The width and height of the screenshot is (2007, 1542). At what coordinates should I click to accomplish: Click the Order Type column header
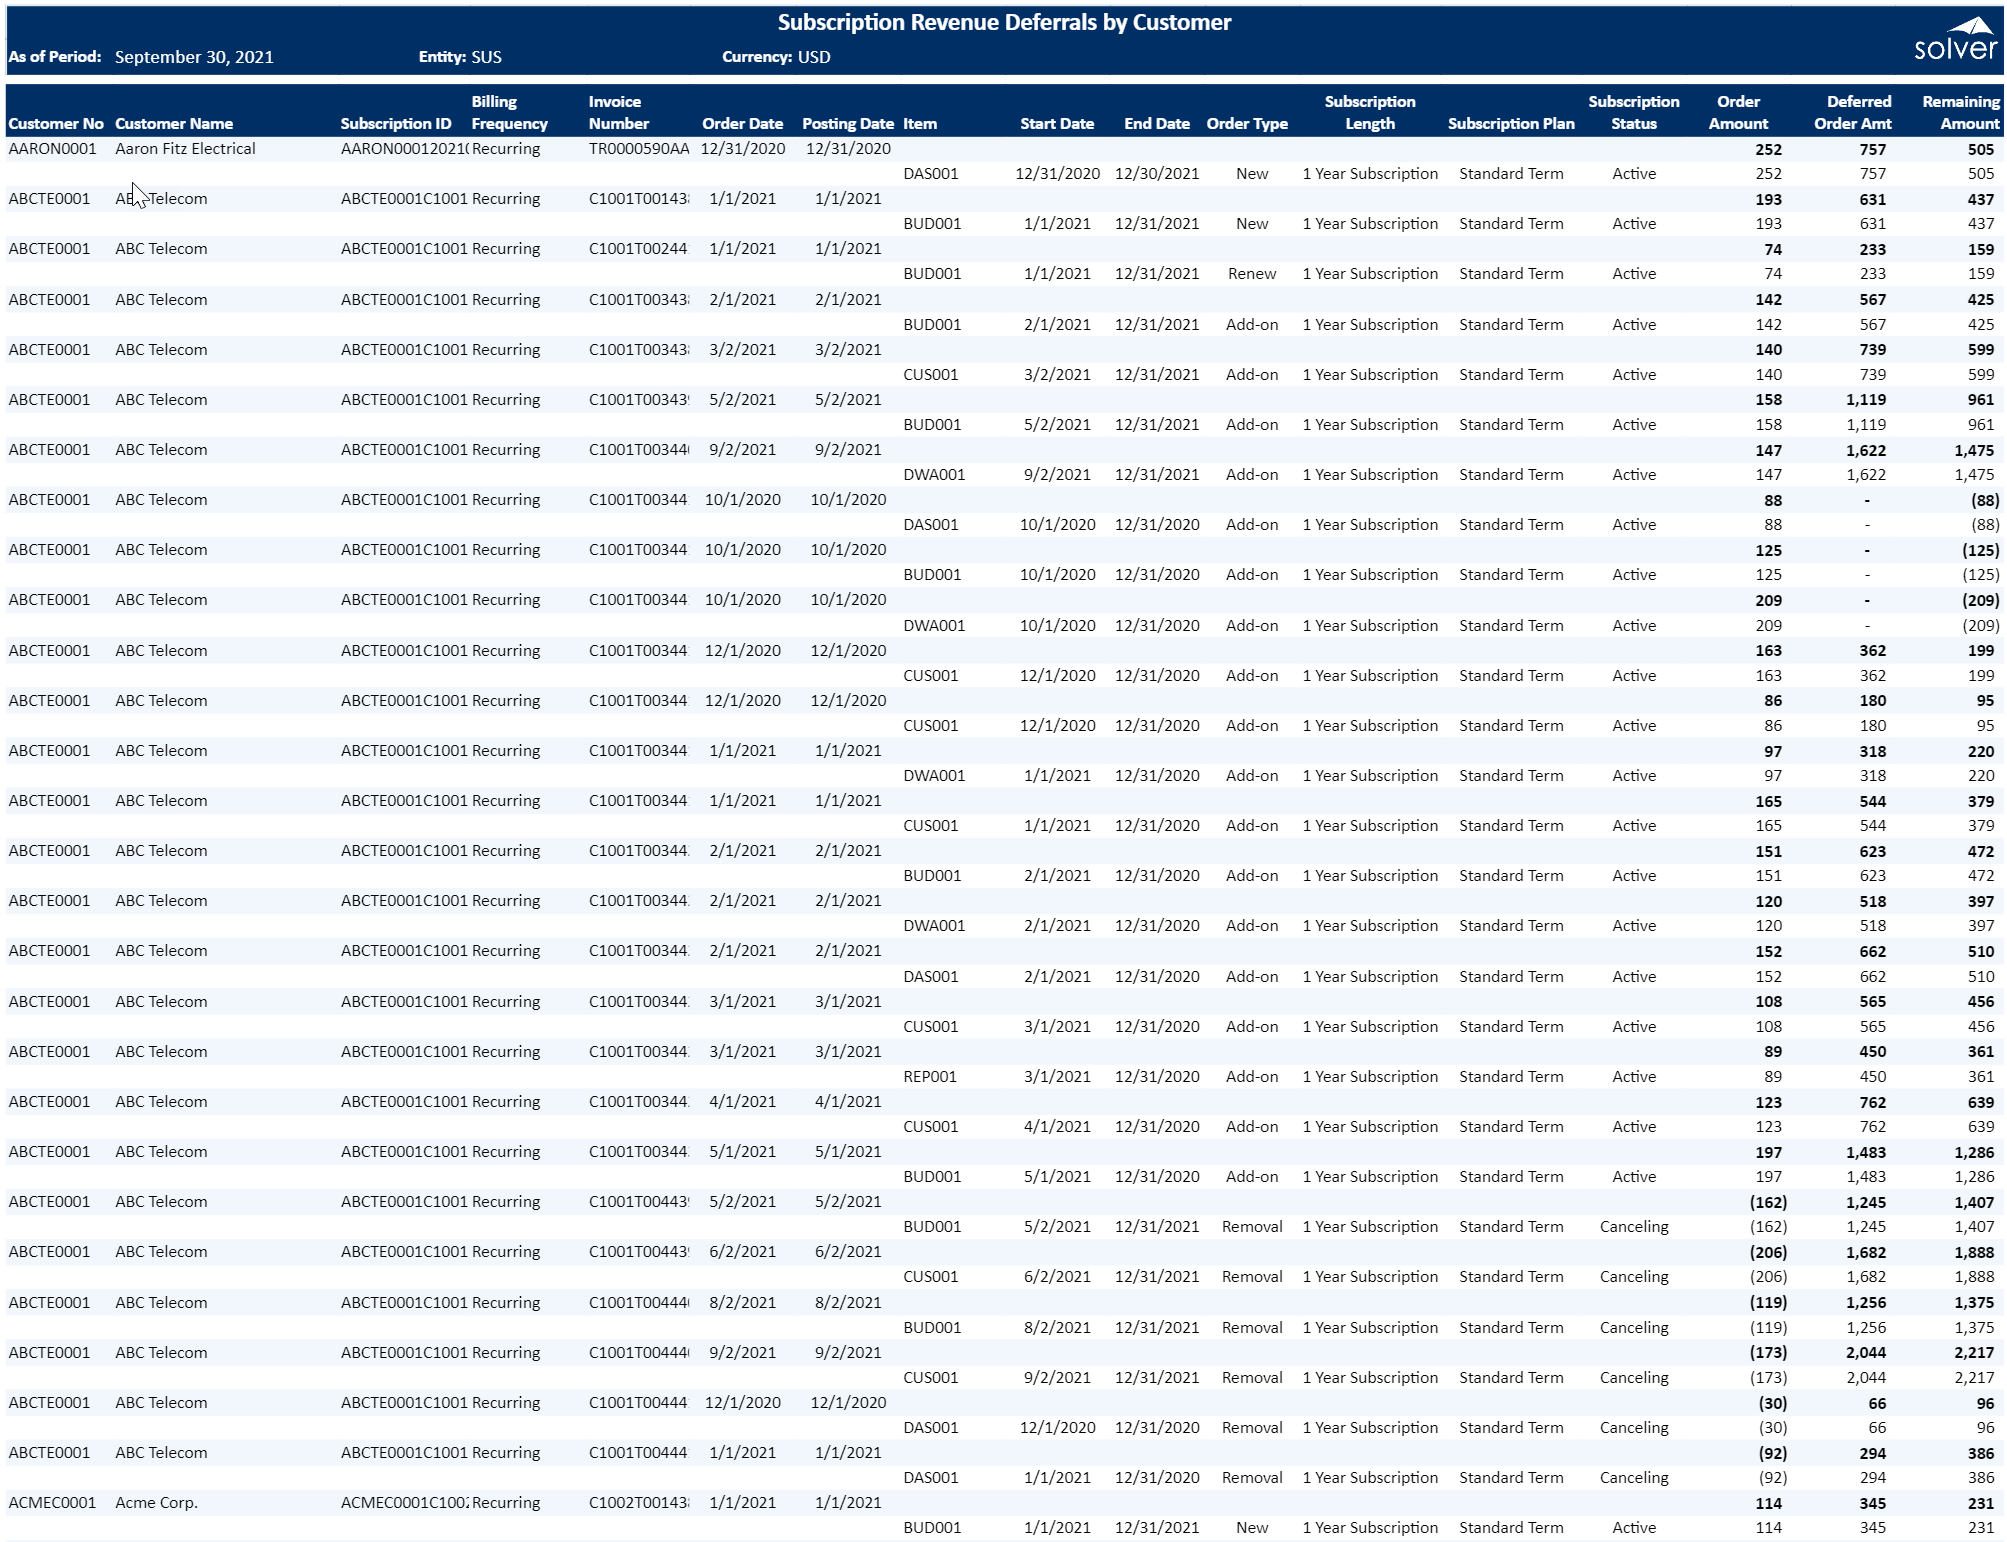(x=1247, y=124)
